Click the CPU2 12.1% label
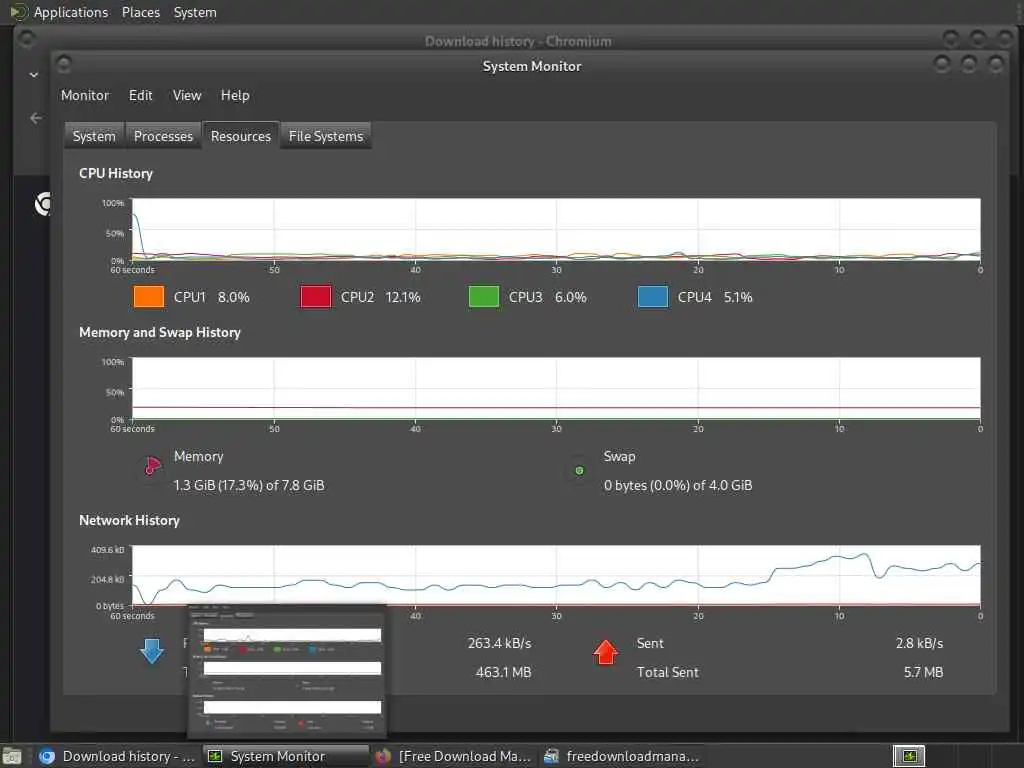1024x768 pixels. [x=381, y=297]
